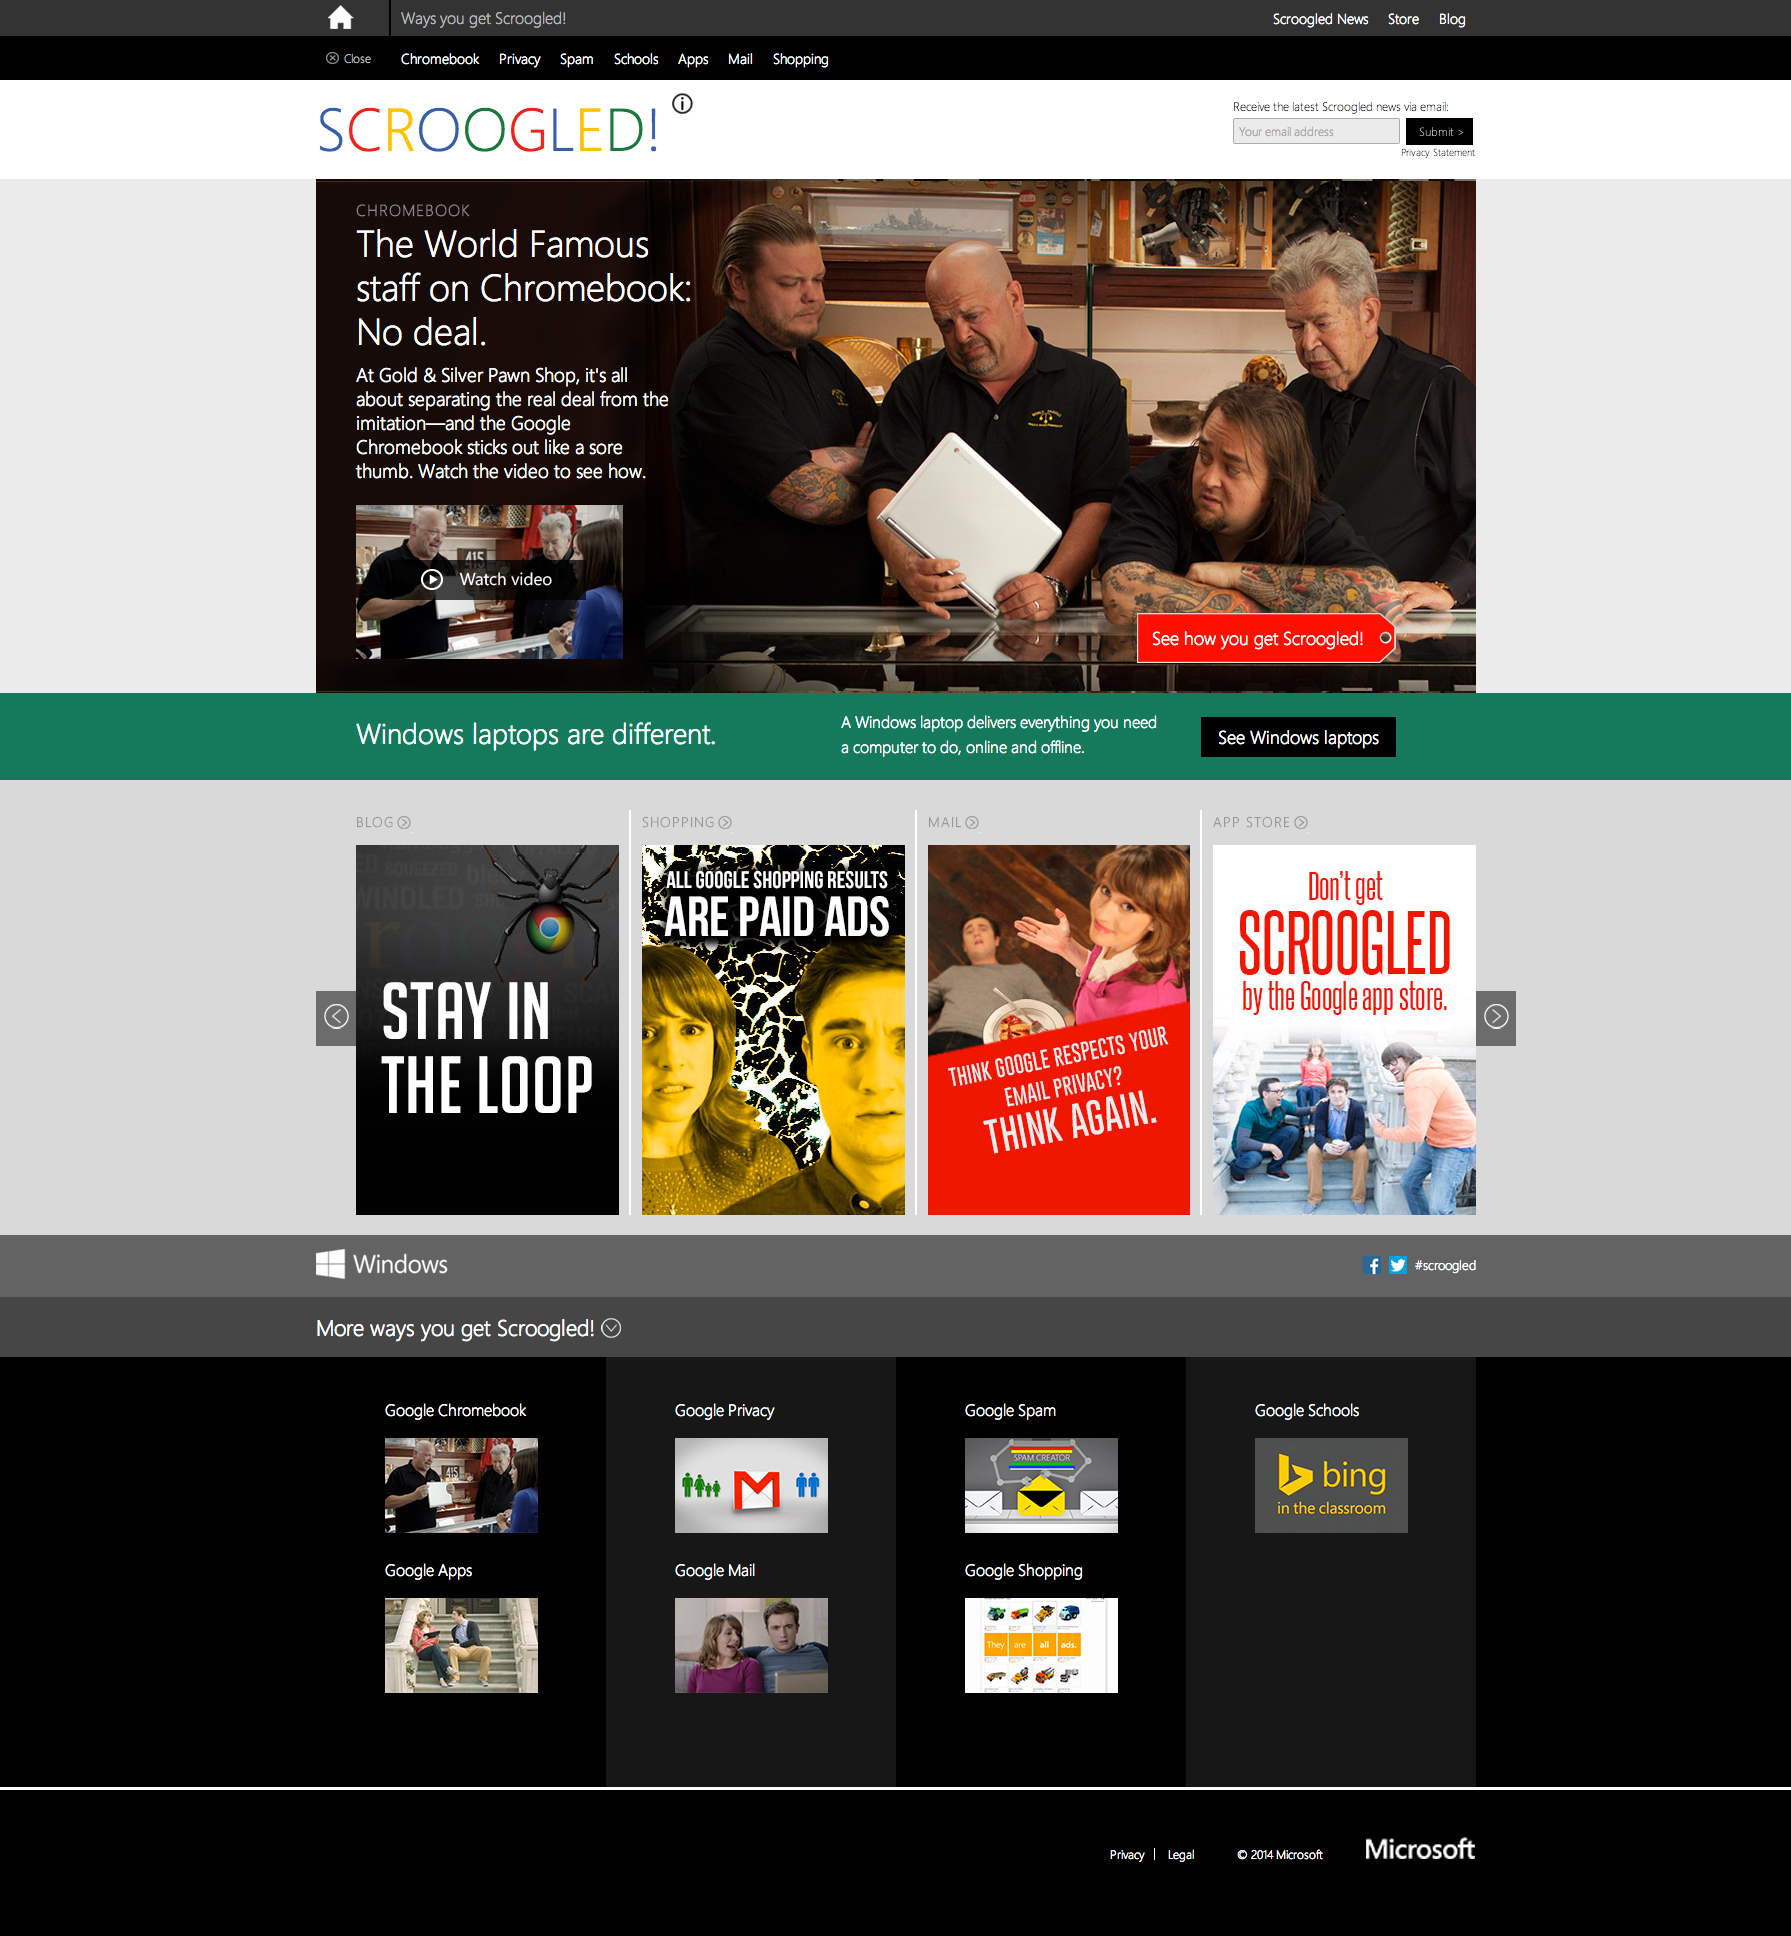Click the SHOPPING section arrow icon
1791x1936 pixels.
tap(725, 822)
